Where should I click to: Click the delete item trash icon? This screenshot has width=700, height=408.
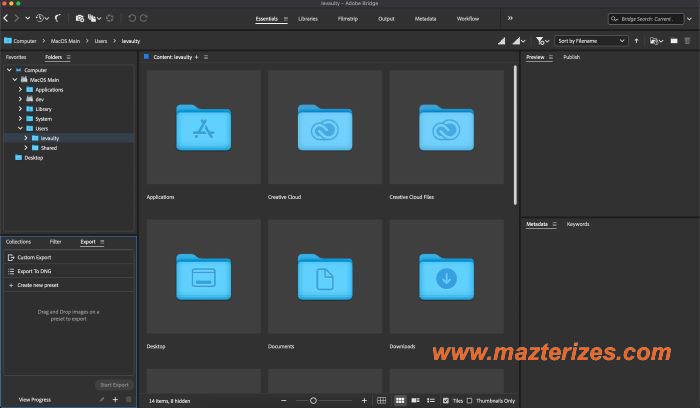tap(688, 41)
